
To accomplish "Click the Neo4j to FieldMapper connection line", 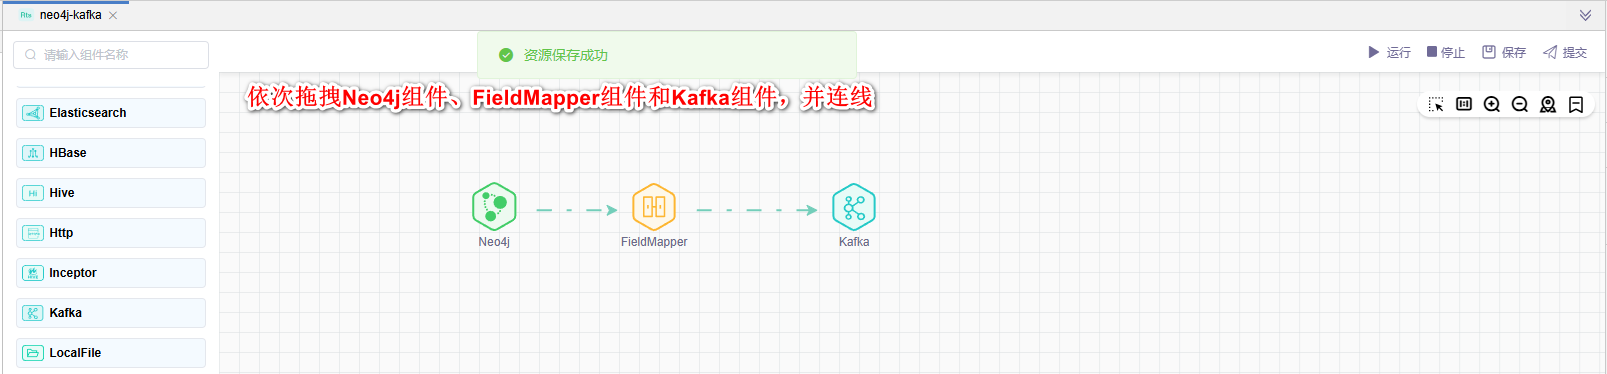I will [x=576, y=210].
